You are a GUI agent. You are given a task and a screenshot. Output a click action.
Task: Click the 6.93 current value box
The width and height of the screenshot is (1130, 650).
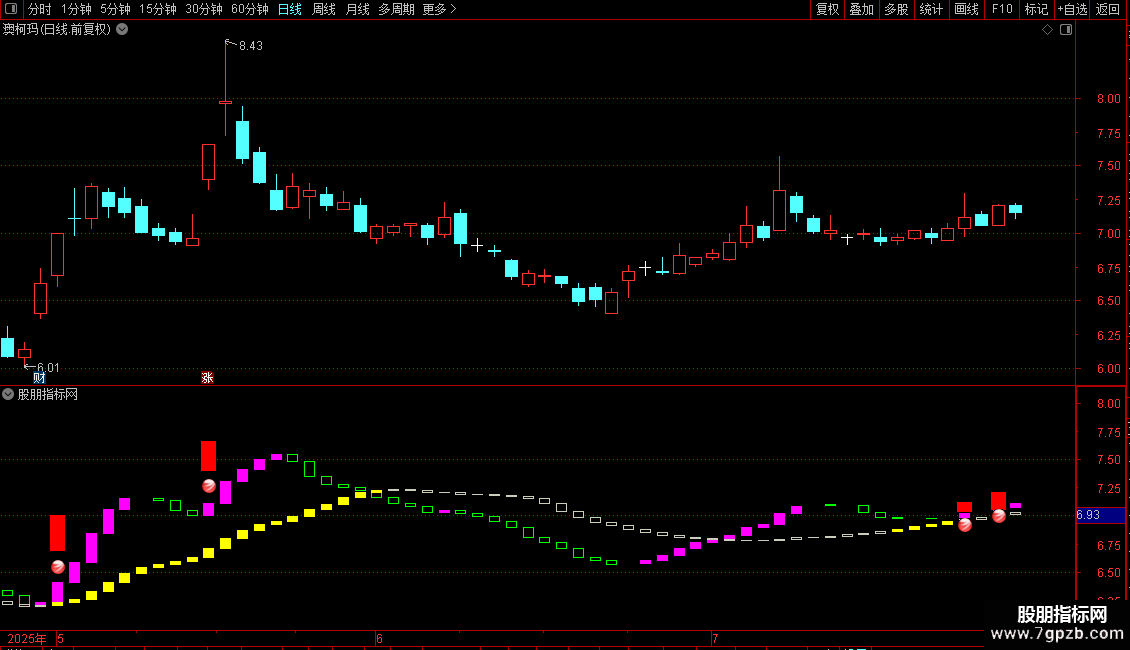(x=1100, y=515)
